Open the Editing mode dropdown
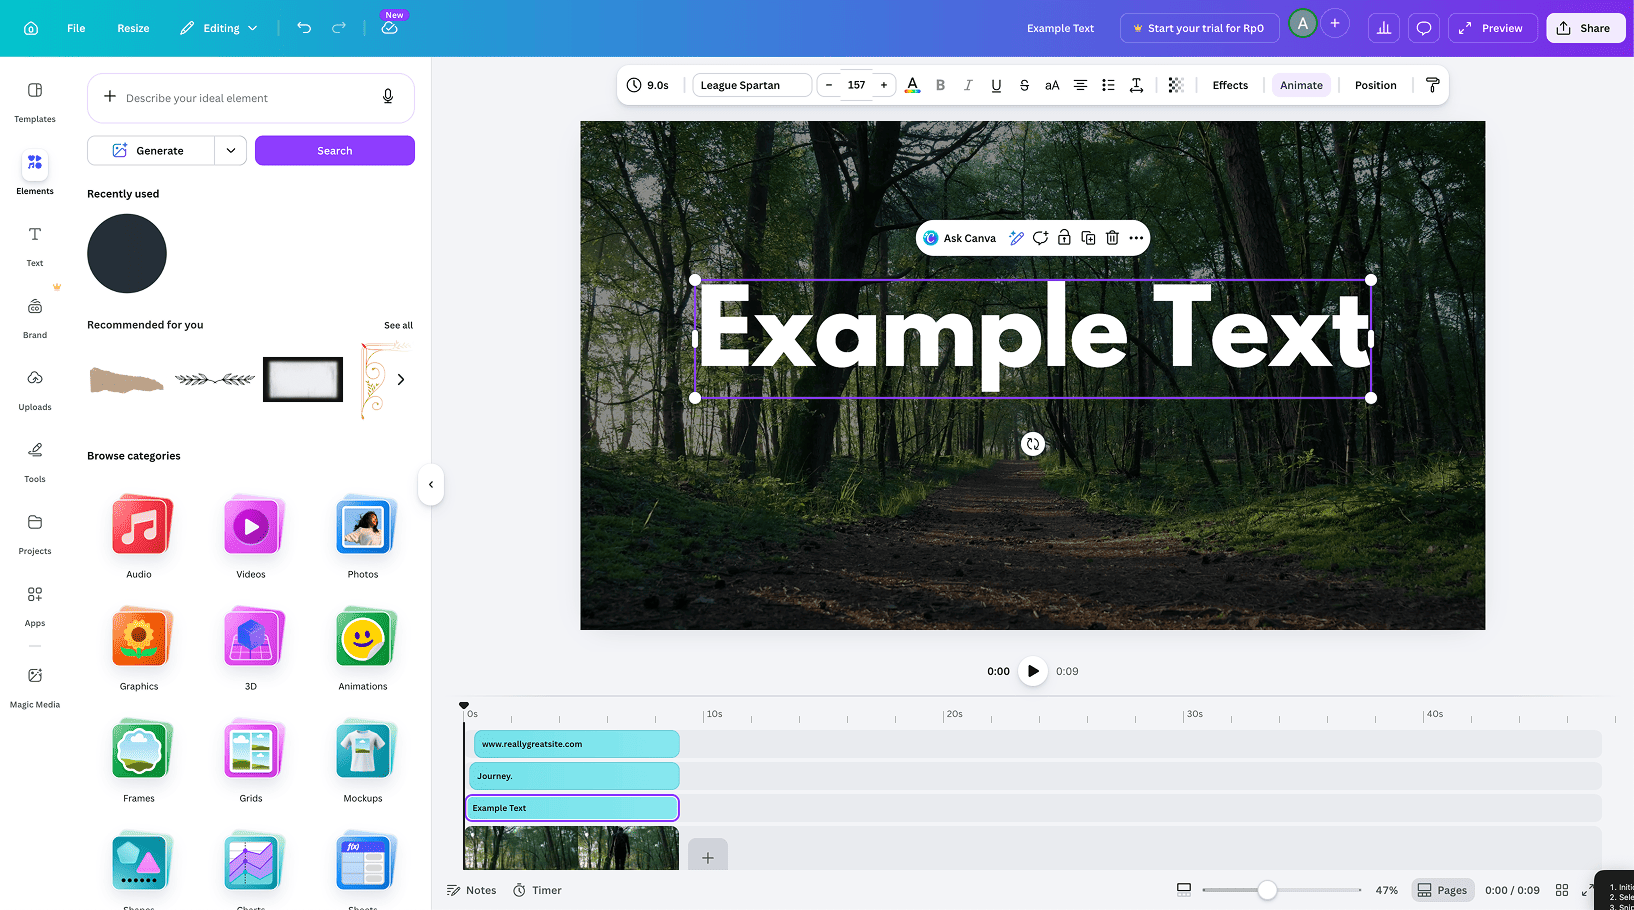Viewport: 1634px width, 910px height. tap(219, 28)
